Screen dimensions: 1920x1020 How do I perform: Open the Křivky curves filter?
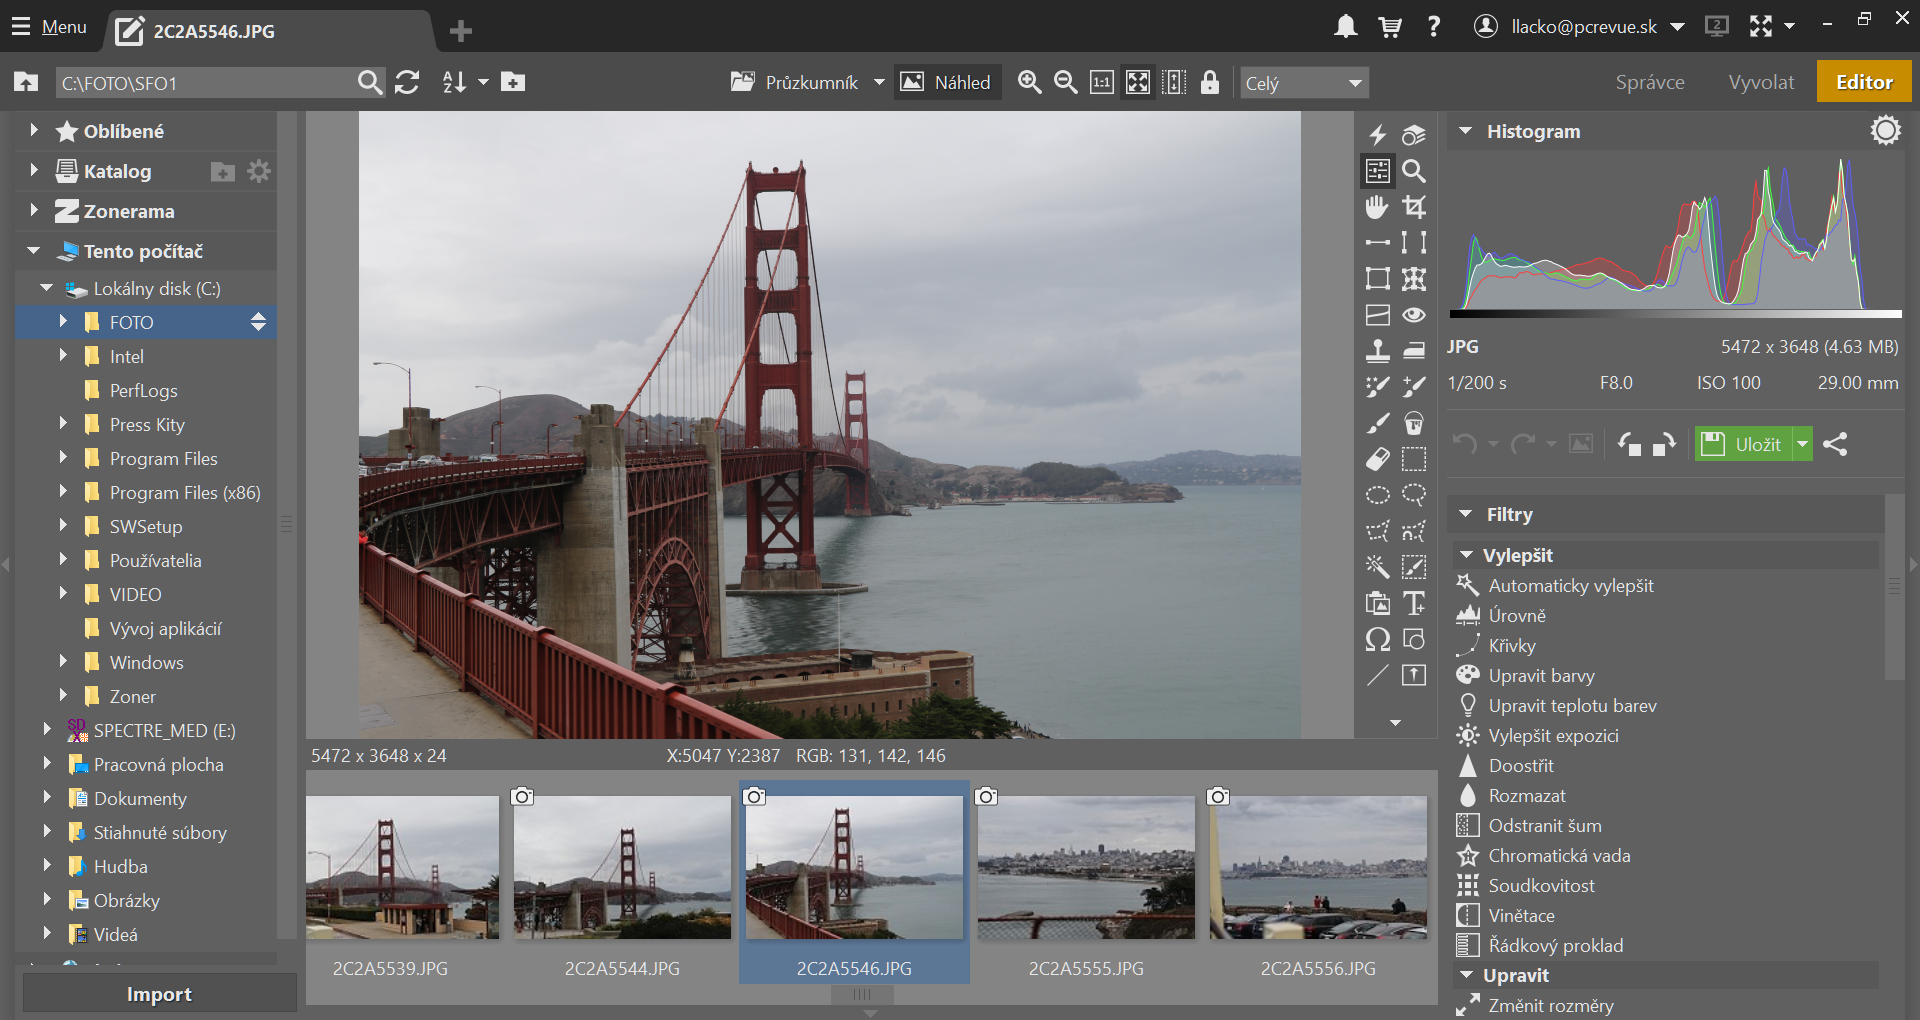click(1511, 646)
